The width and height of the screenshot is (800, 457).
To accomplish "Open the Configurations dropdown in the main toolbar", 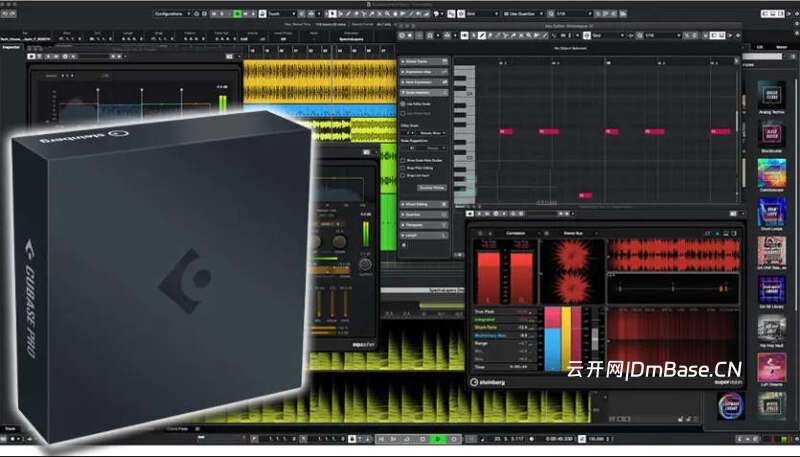I will point(172,14).
